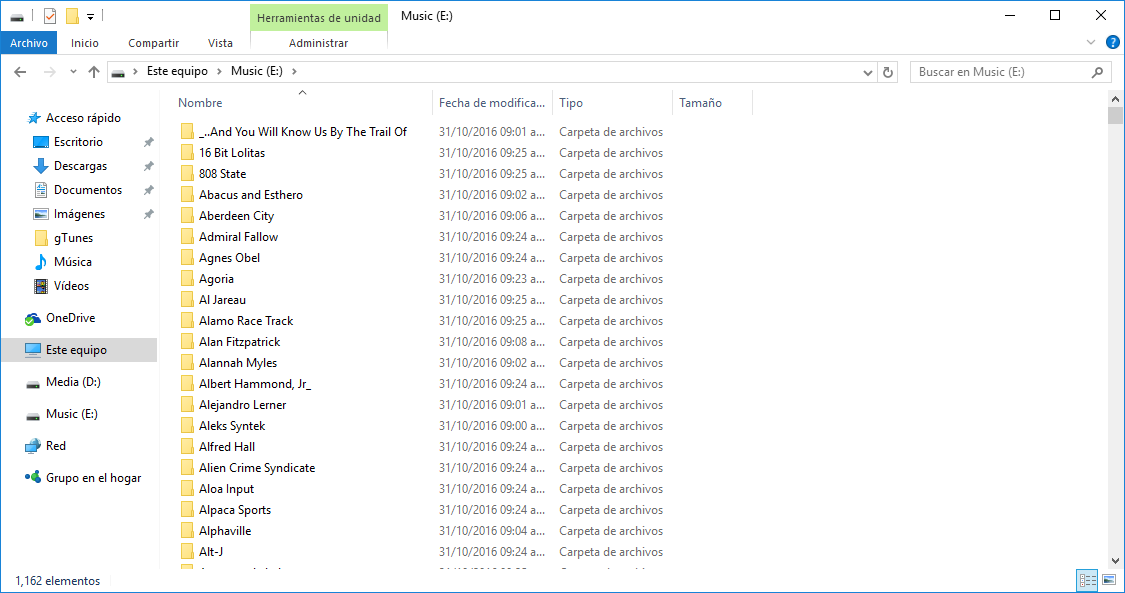
Task: Click inside the Buscar en Music search field
Action: tap(1000, 72)
